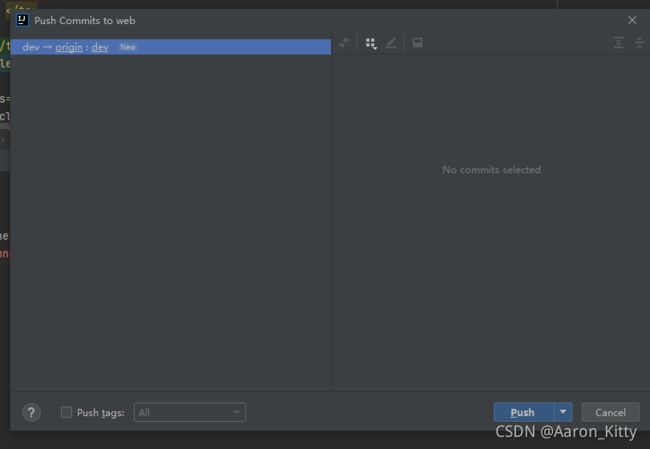Select the dev → origin : dev row
This screenshot has width=650, height=449.
(171, 47)
